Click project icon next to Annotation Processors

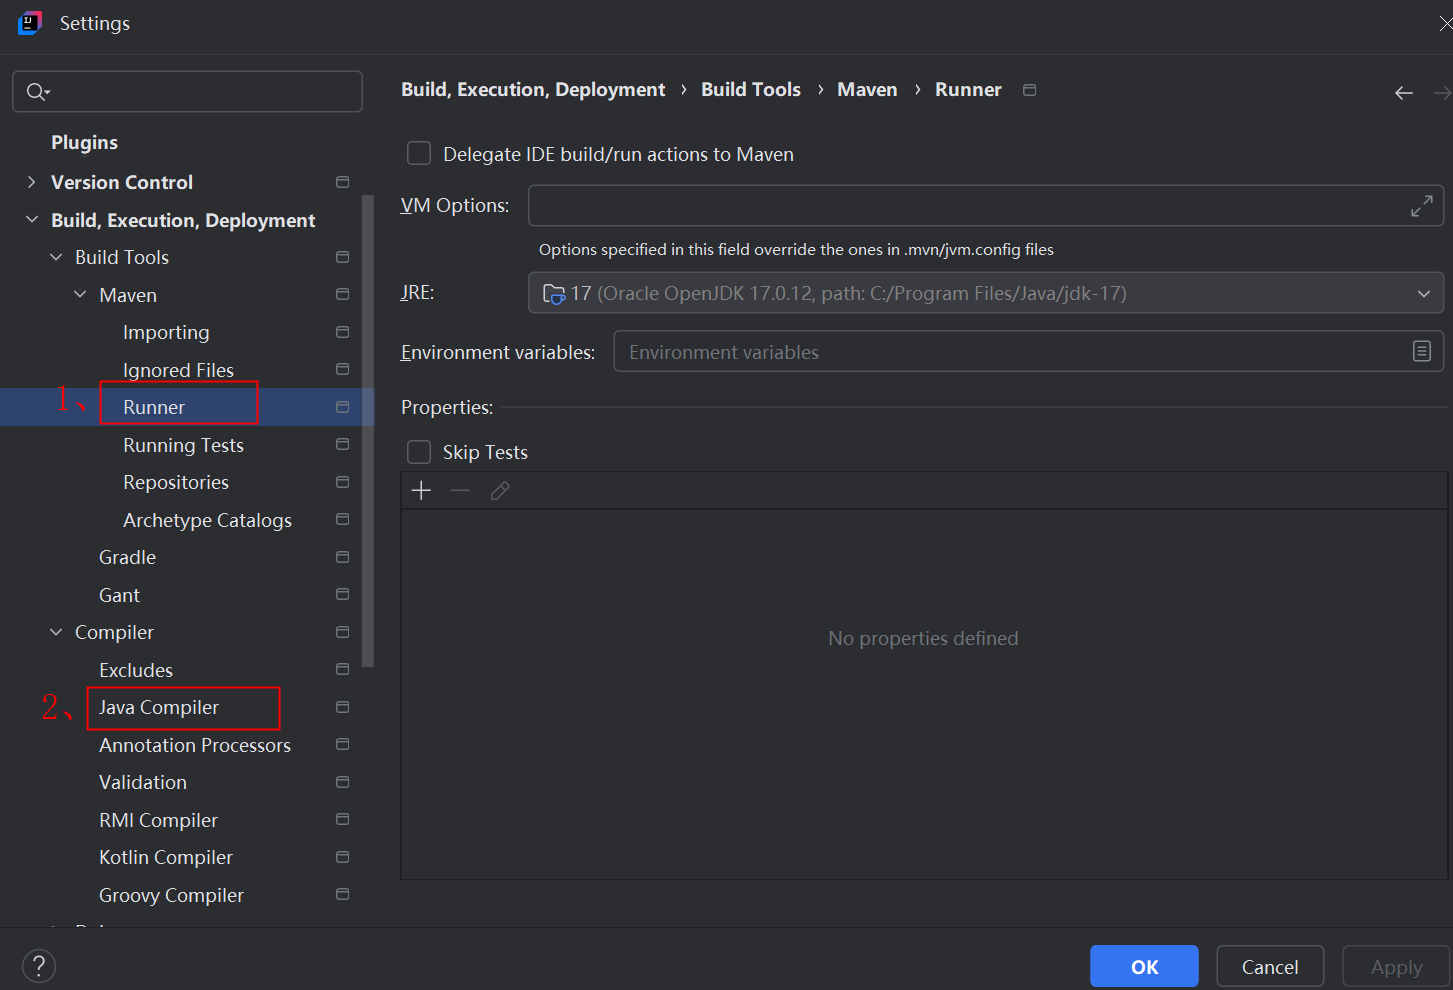point(342,744)
